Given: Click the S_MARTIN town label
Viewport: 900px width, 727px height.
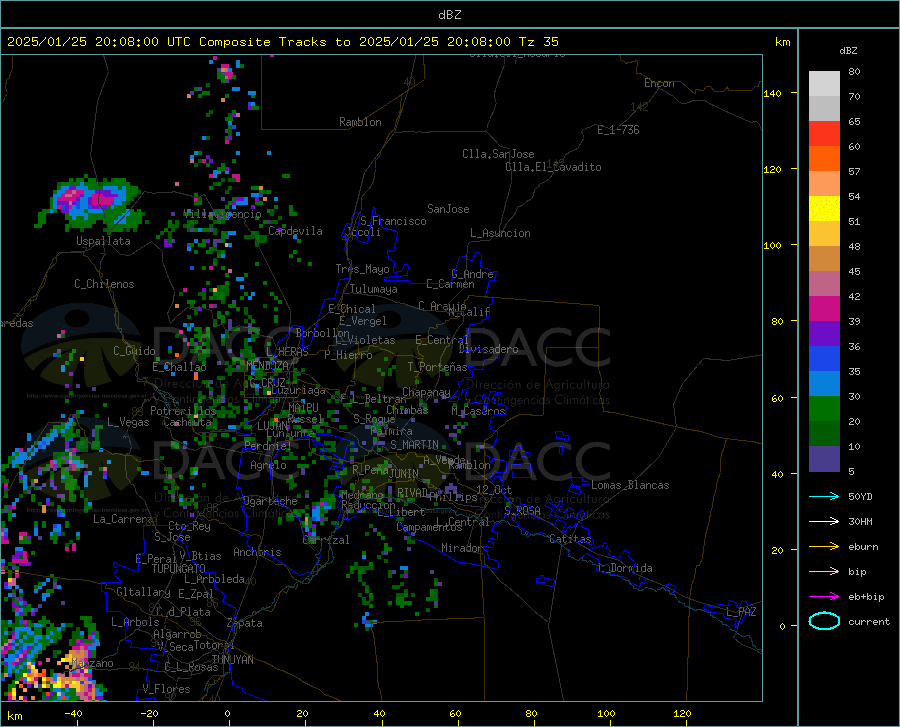Looking at the screenshot, I should tap(414, 445).
